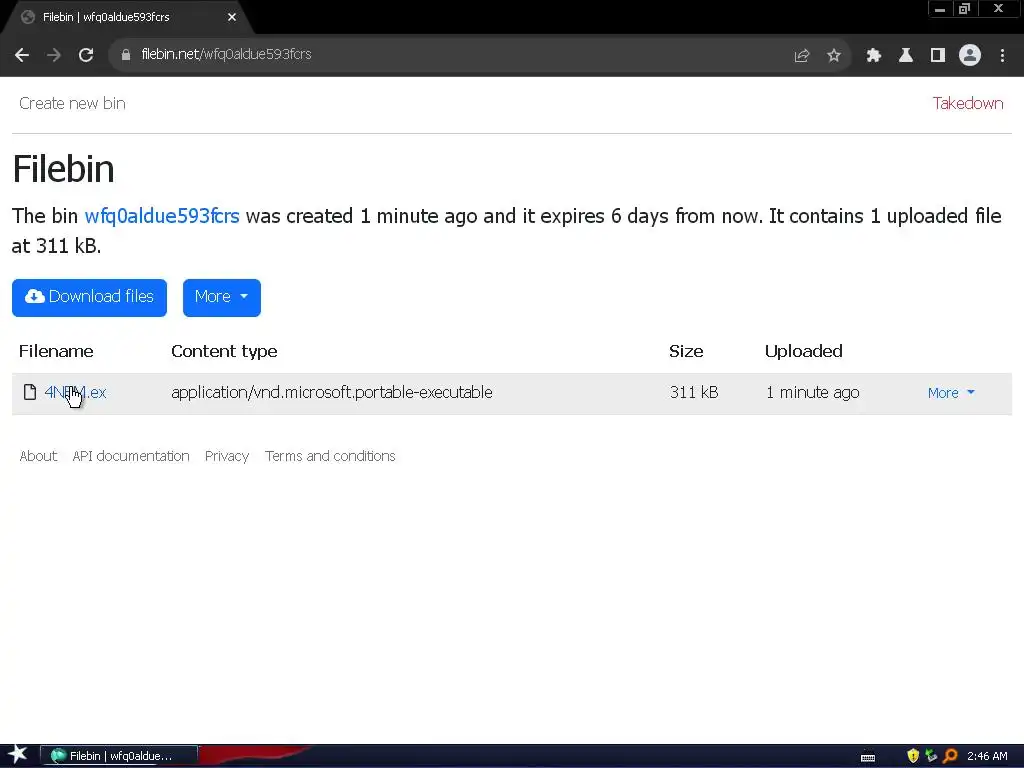Open the Privacy footer link
The image size is (1024, 768).
(227, 456)
